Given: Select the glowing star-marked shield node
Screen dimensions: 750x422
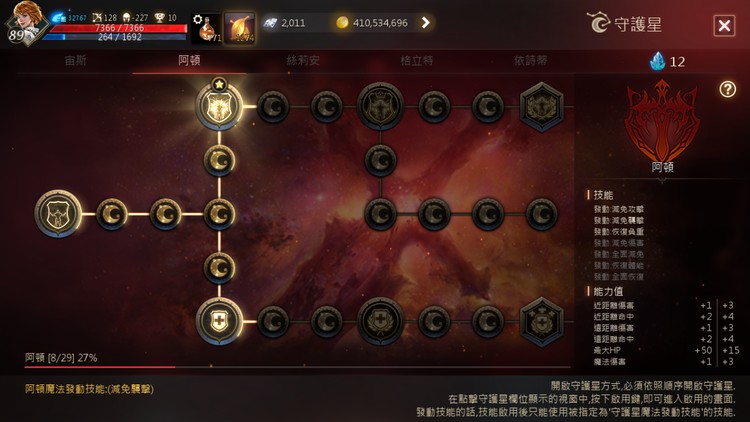Looking at the screenshot, I should click(x=219, y=106).
